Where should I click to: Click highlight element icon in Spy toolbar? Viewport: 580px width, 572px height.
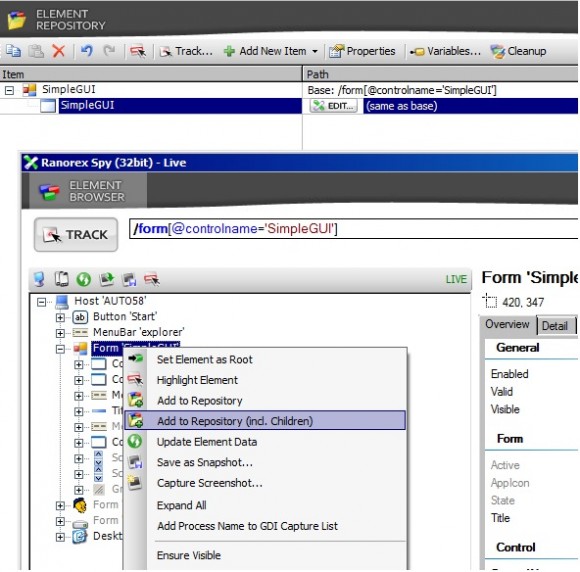pos(152,279)
